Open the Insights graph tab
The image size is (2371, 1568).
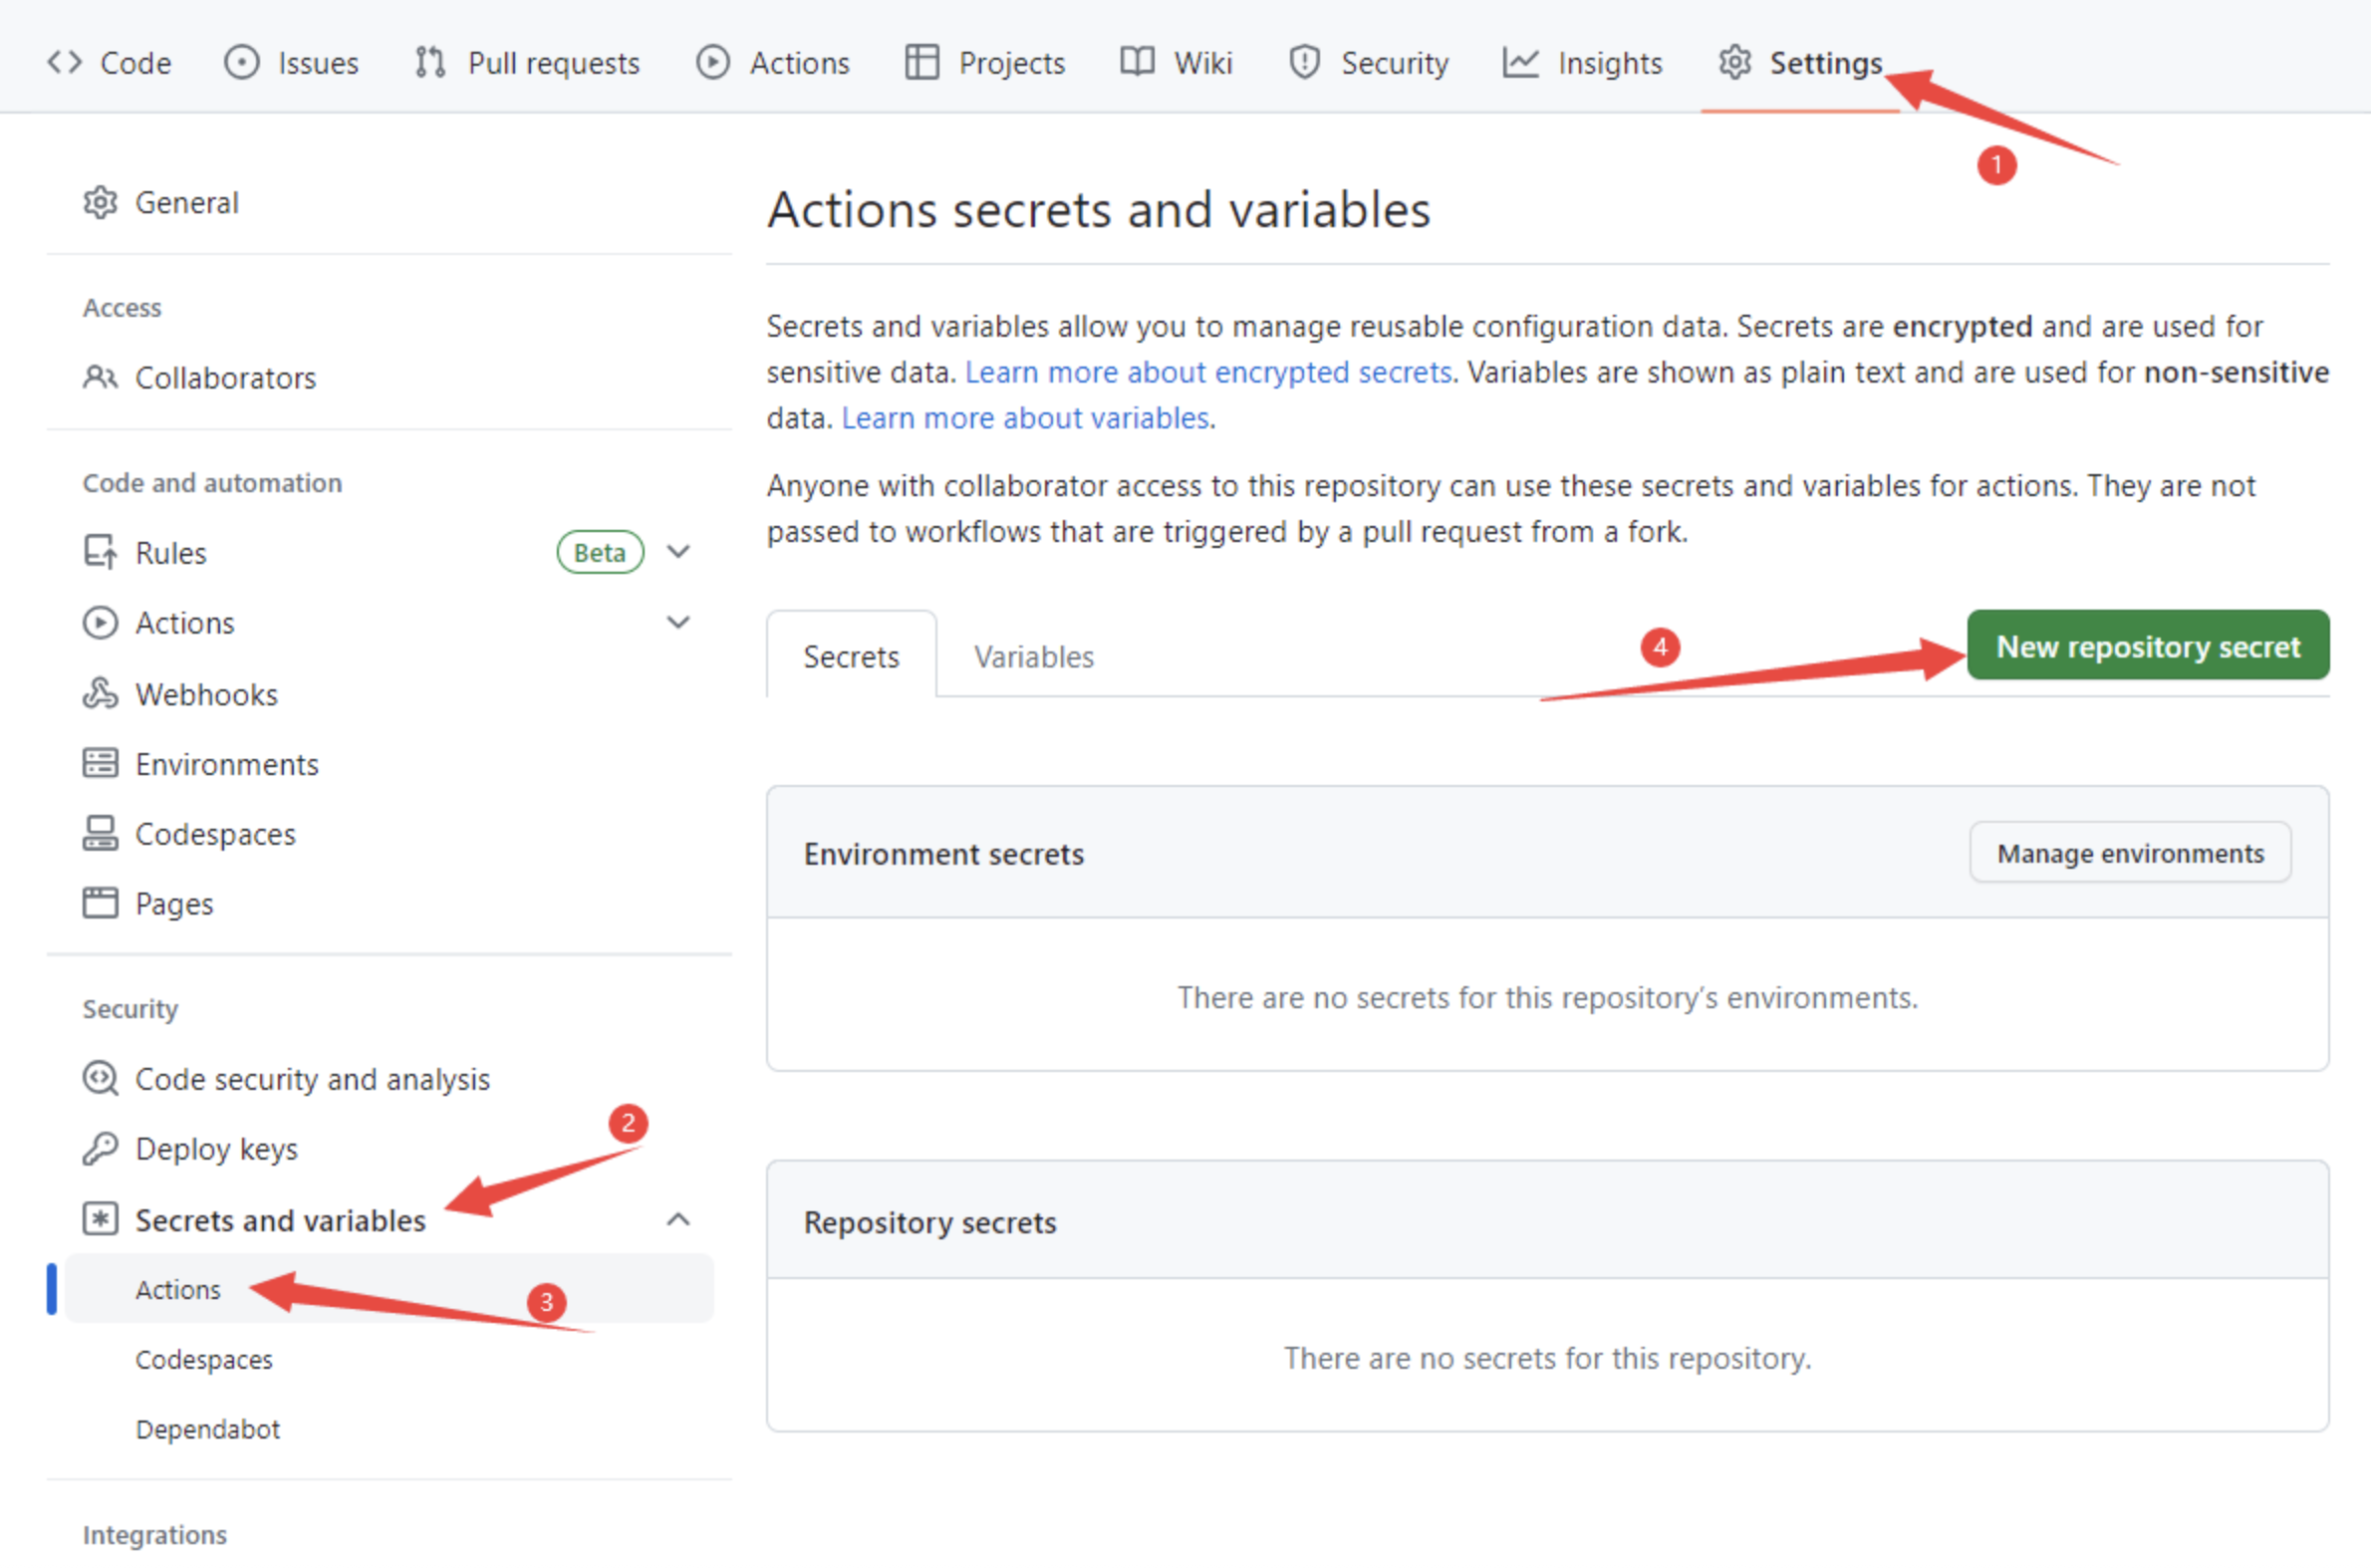click(1582, 63)
